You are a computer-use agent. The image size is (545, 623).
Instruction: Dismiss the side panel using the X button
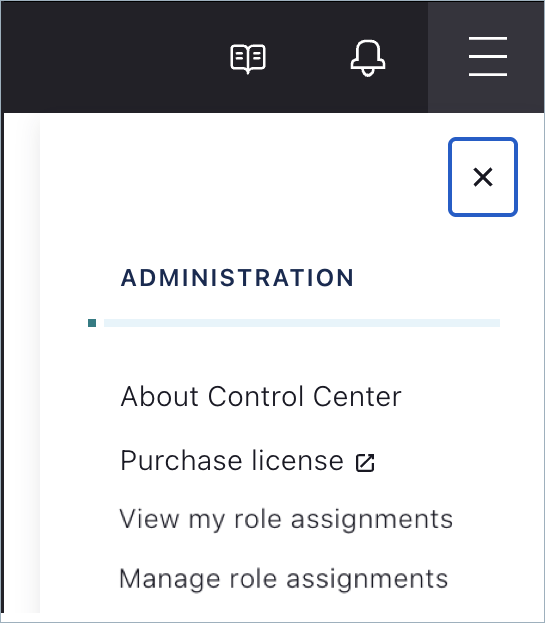483,177
